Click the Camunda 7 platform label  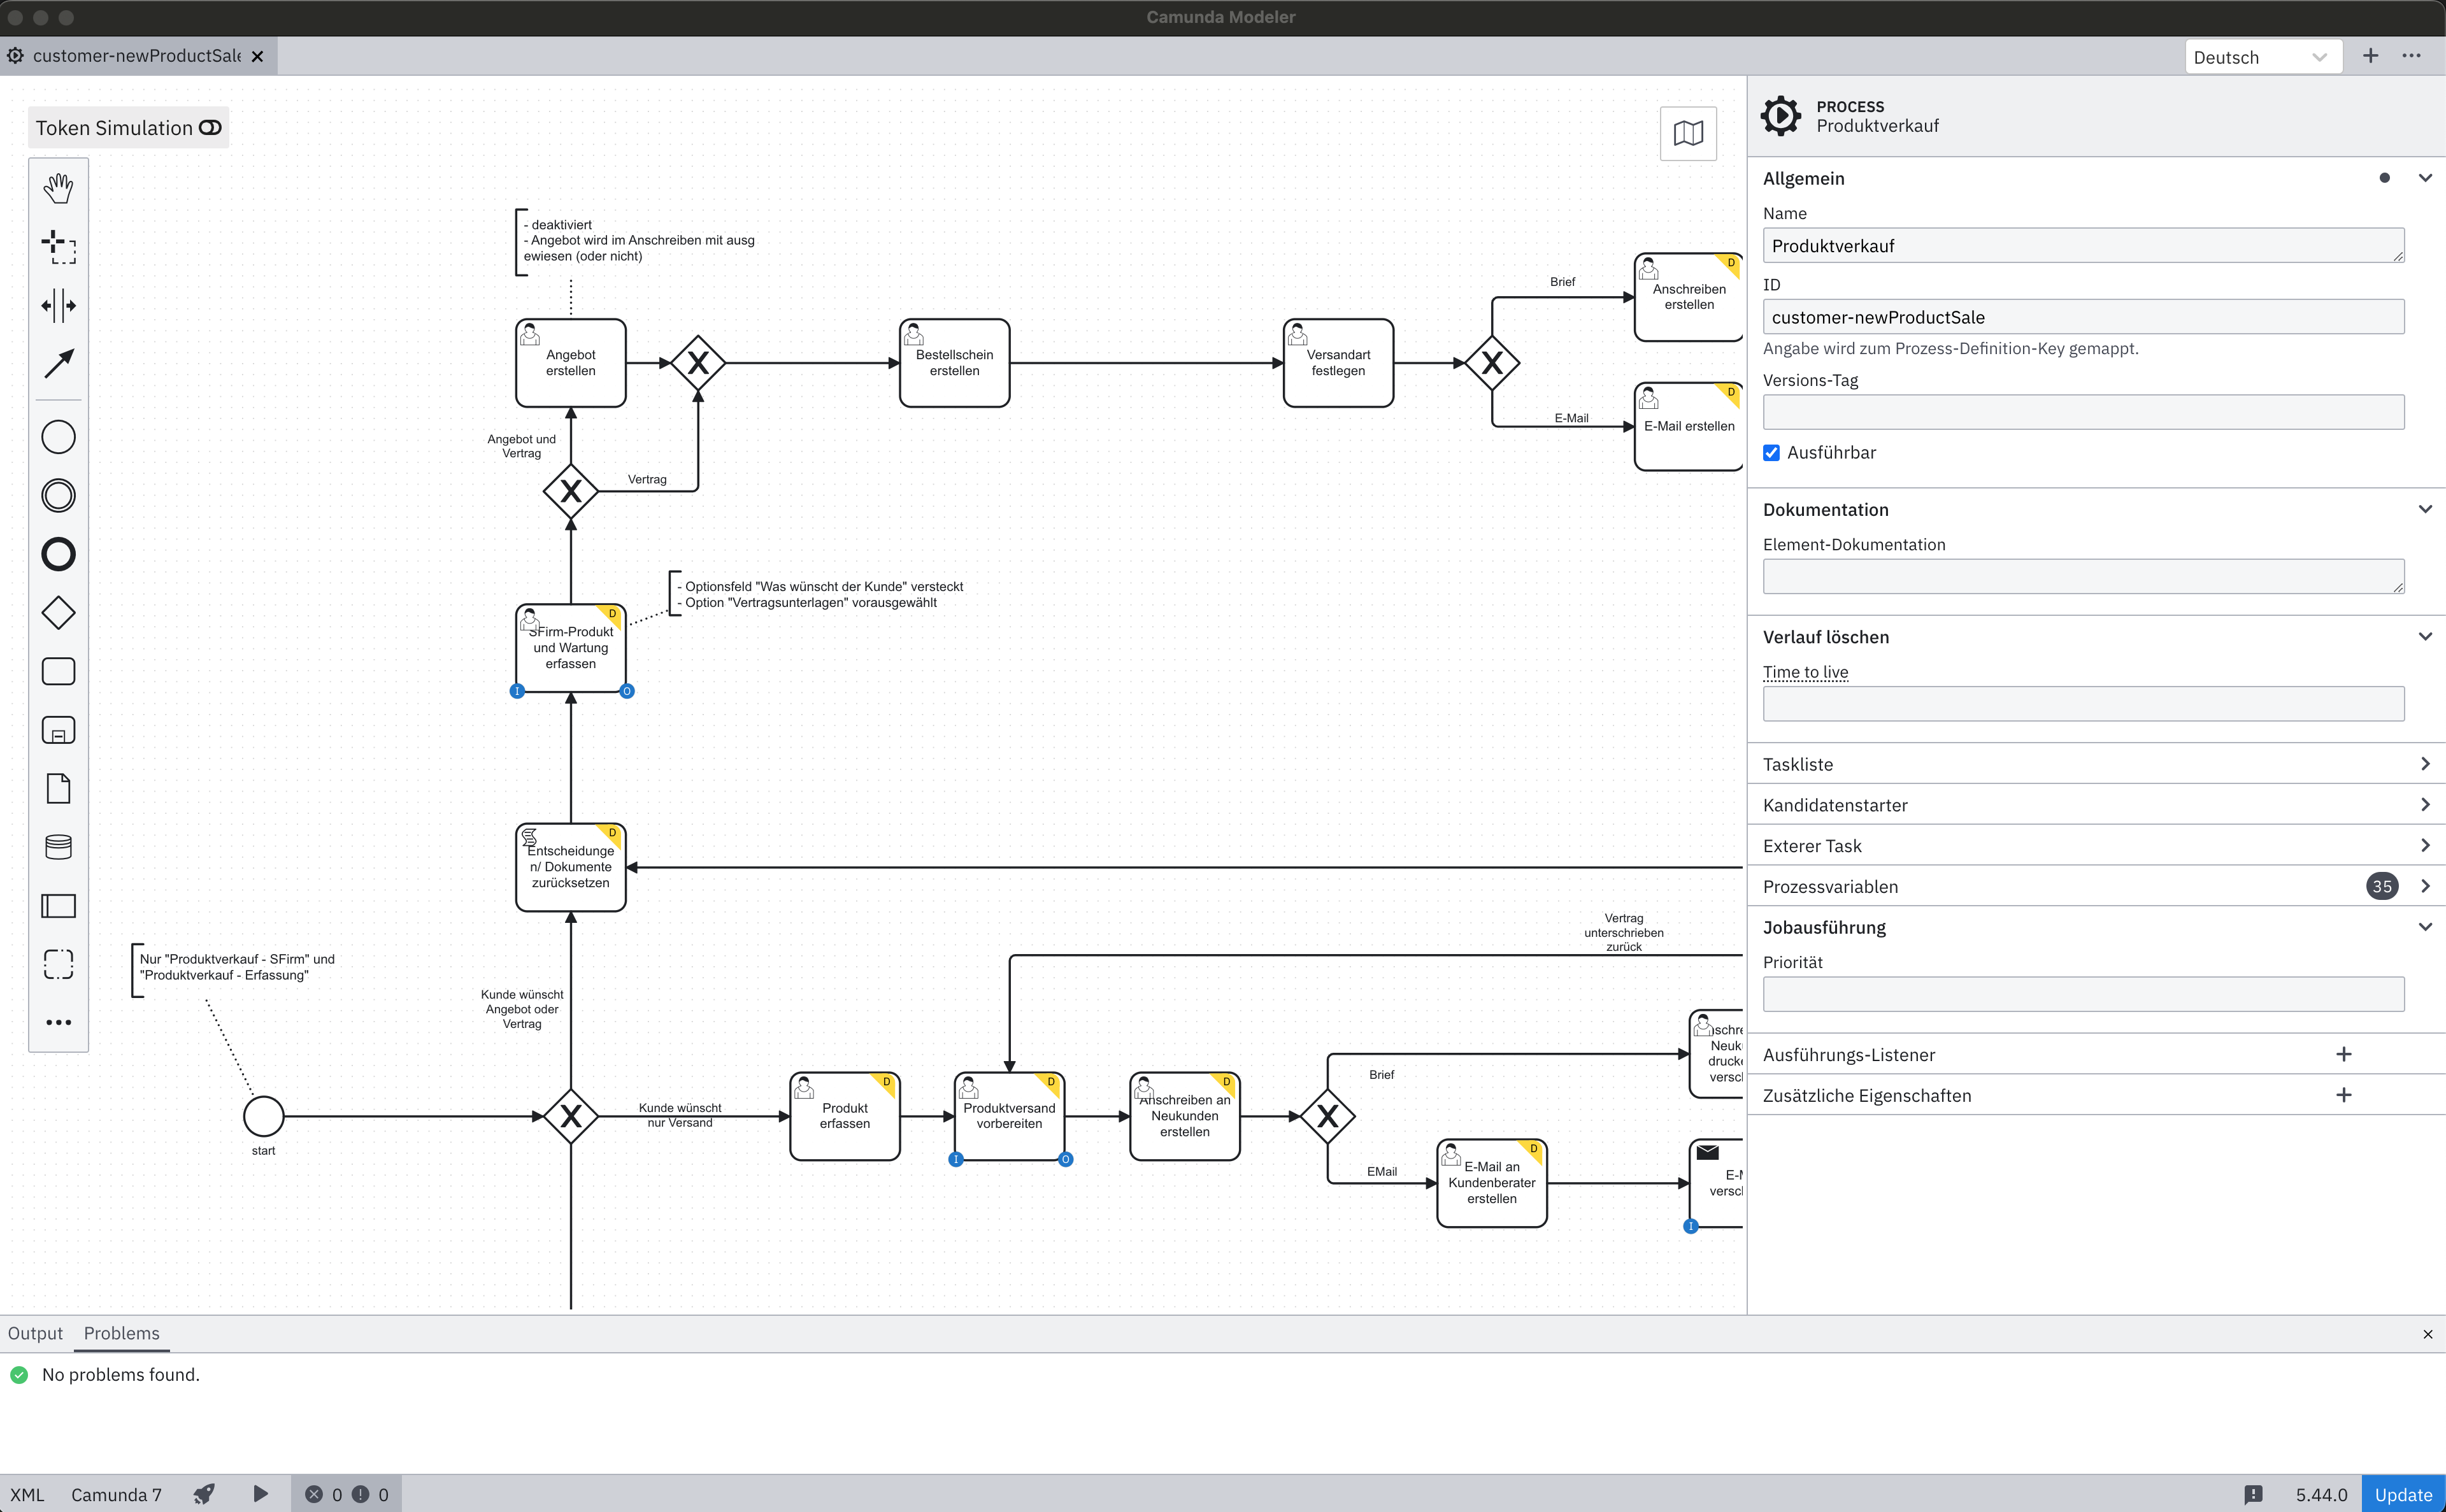(116, 1494)
